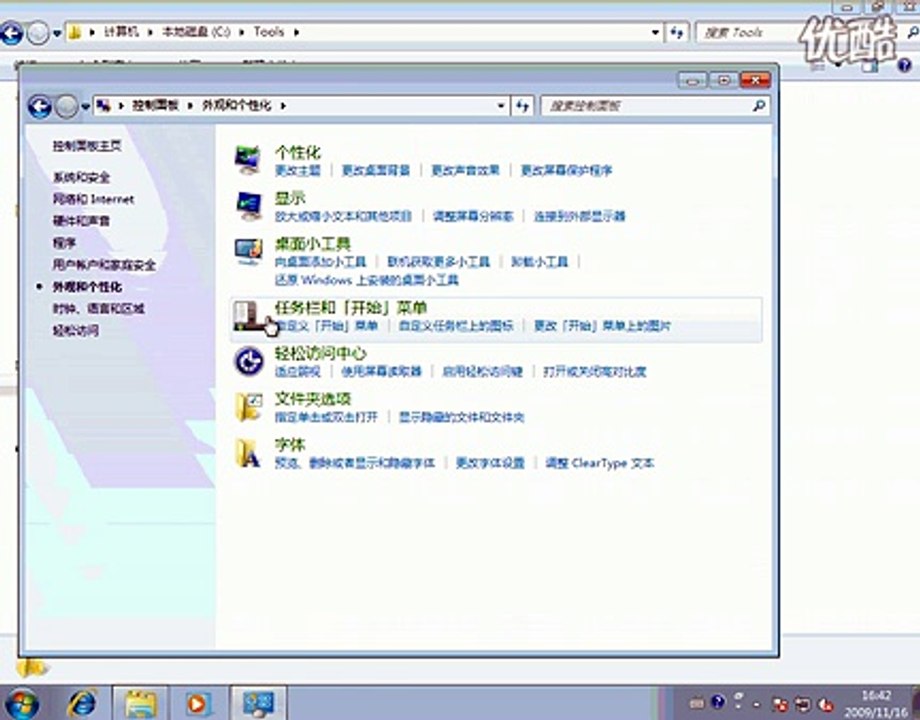Click the 自定义任务栏上的图标 link
920x720 pixels.
tap(456, 325)
